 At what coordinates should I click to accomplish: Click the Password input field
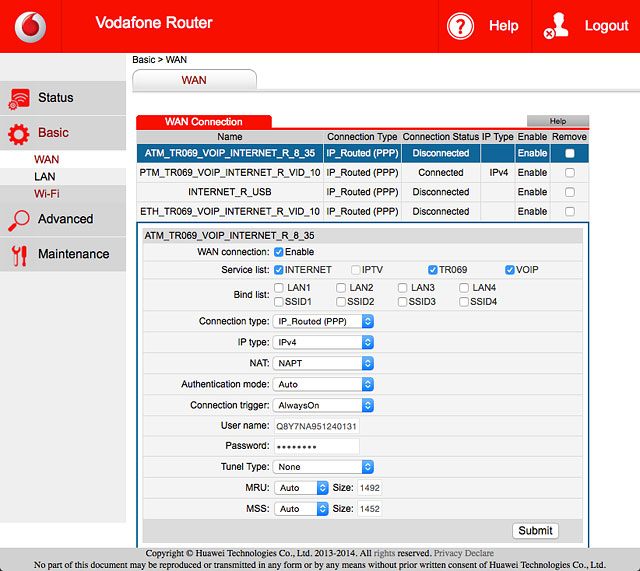click(x=317, y=447)
